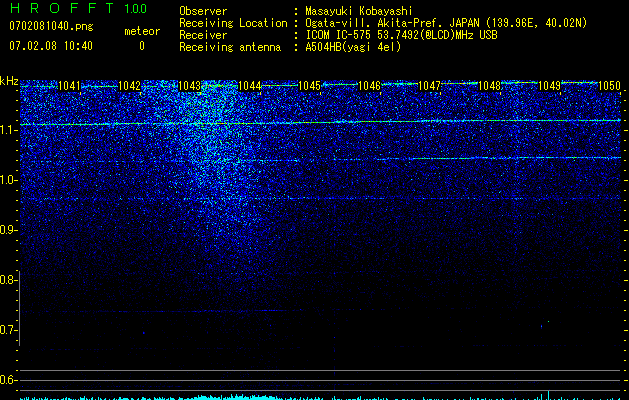
Task: Click the 1050 time marker
Action: click(609, 86)
